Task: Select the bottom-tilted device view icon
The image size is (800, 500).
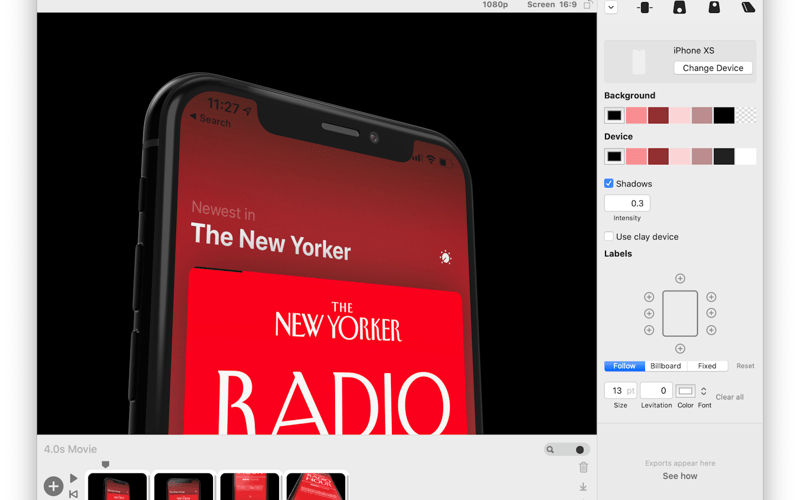Action: coord(679,7)
